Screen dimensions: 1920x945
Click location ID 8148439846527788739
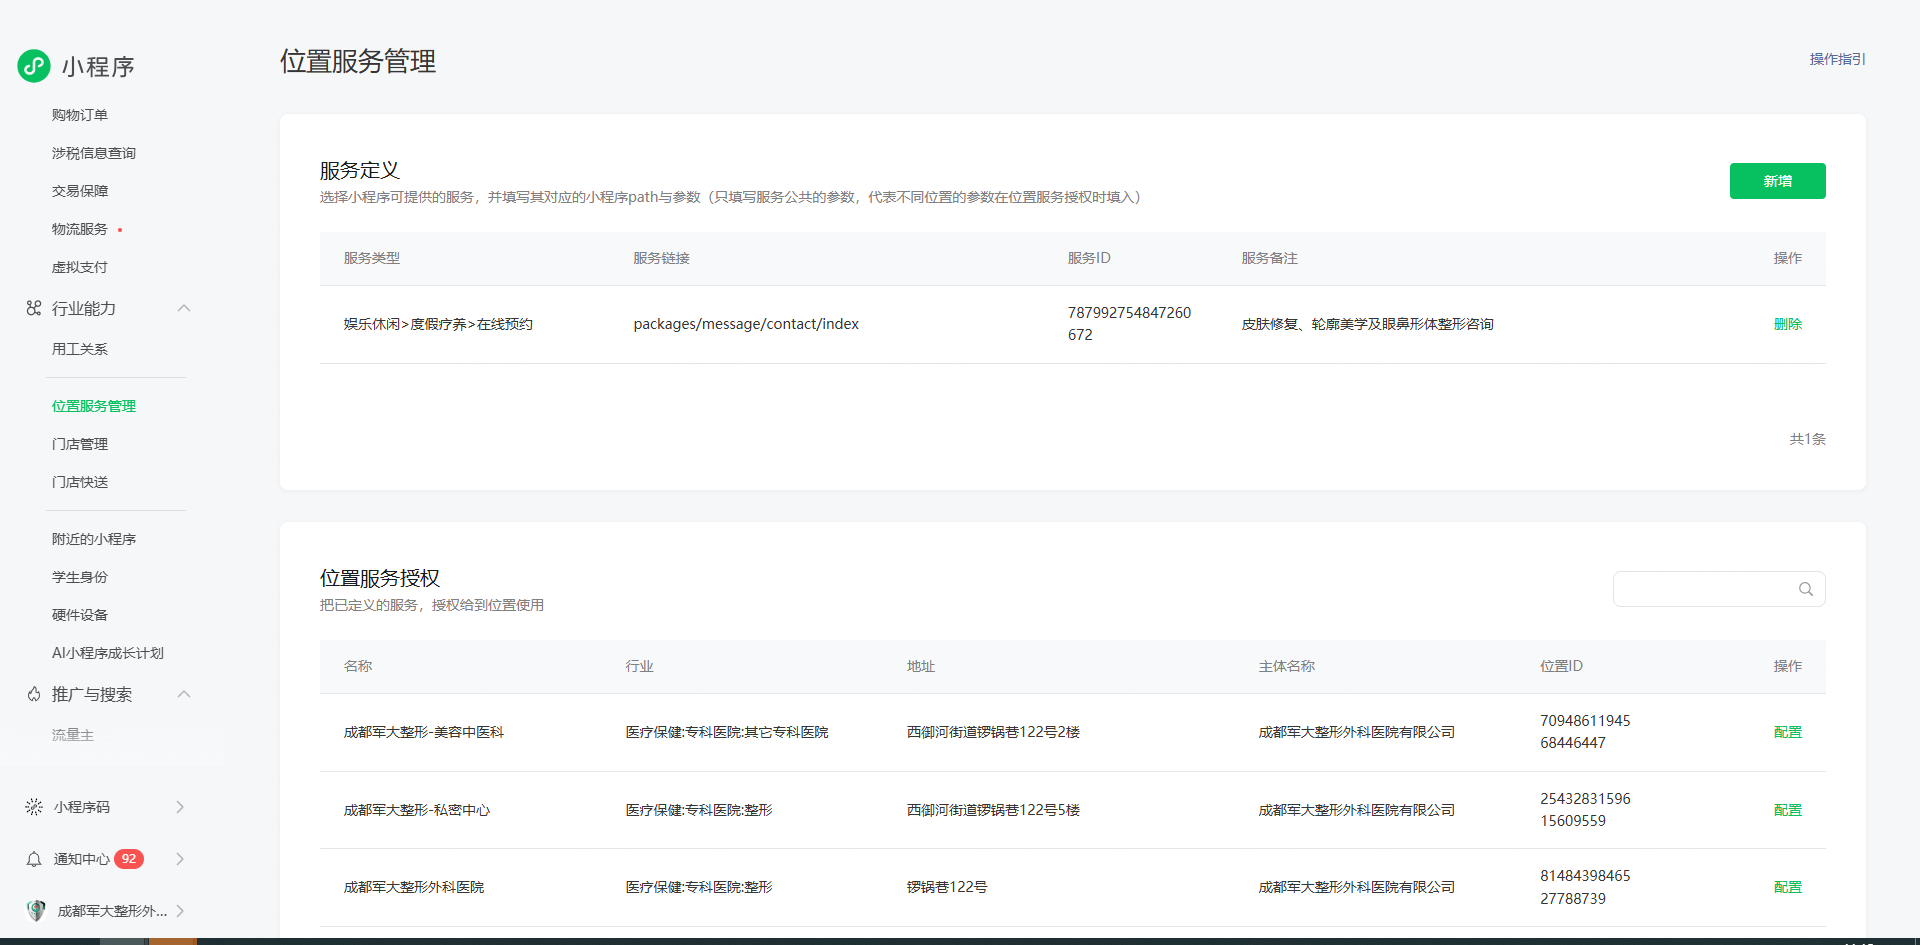pyautogui.click(x=1585, y=887)
